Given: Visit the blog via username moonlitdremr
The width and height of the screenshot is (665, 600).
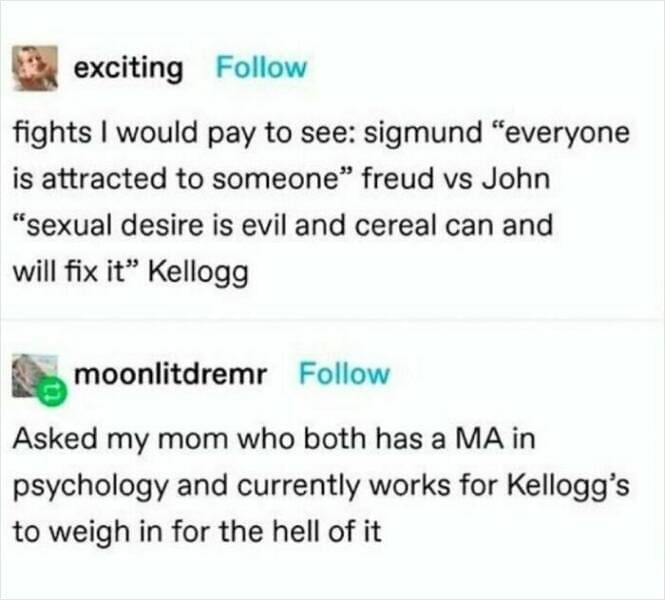Looking at the screenshot, I should click(171, 374).
